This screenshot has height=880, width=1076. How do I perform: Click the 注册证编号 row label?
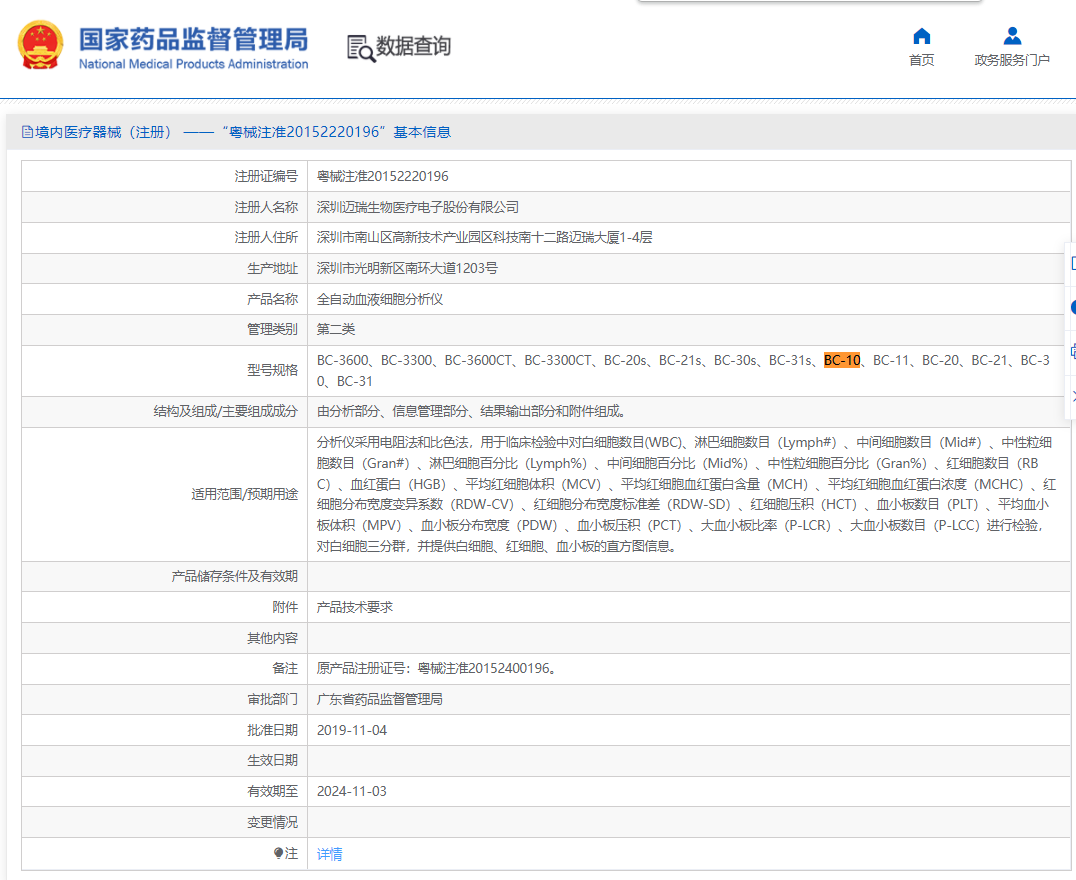click(266, 176)
